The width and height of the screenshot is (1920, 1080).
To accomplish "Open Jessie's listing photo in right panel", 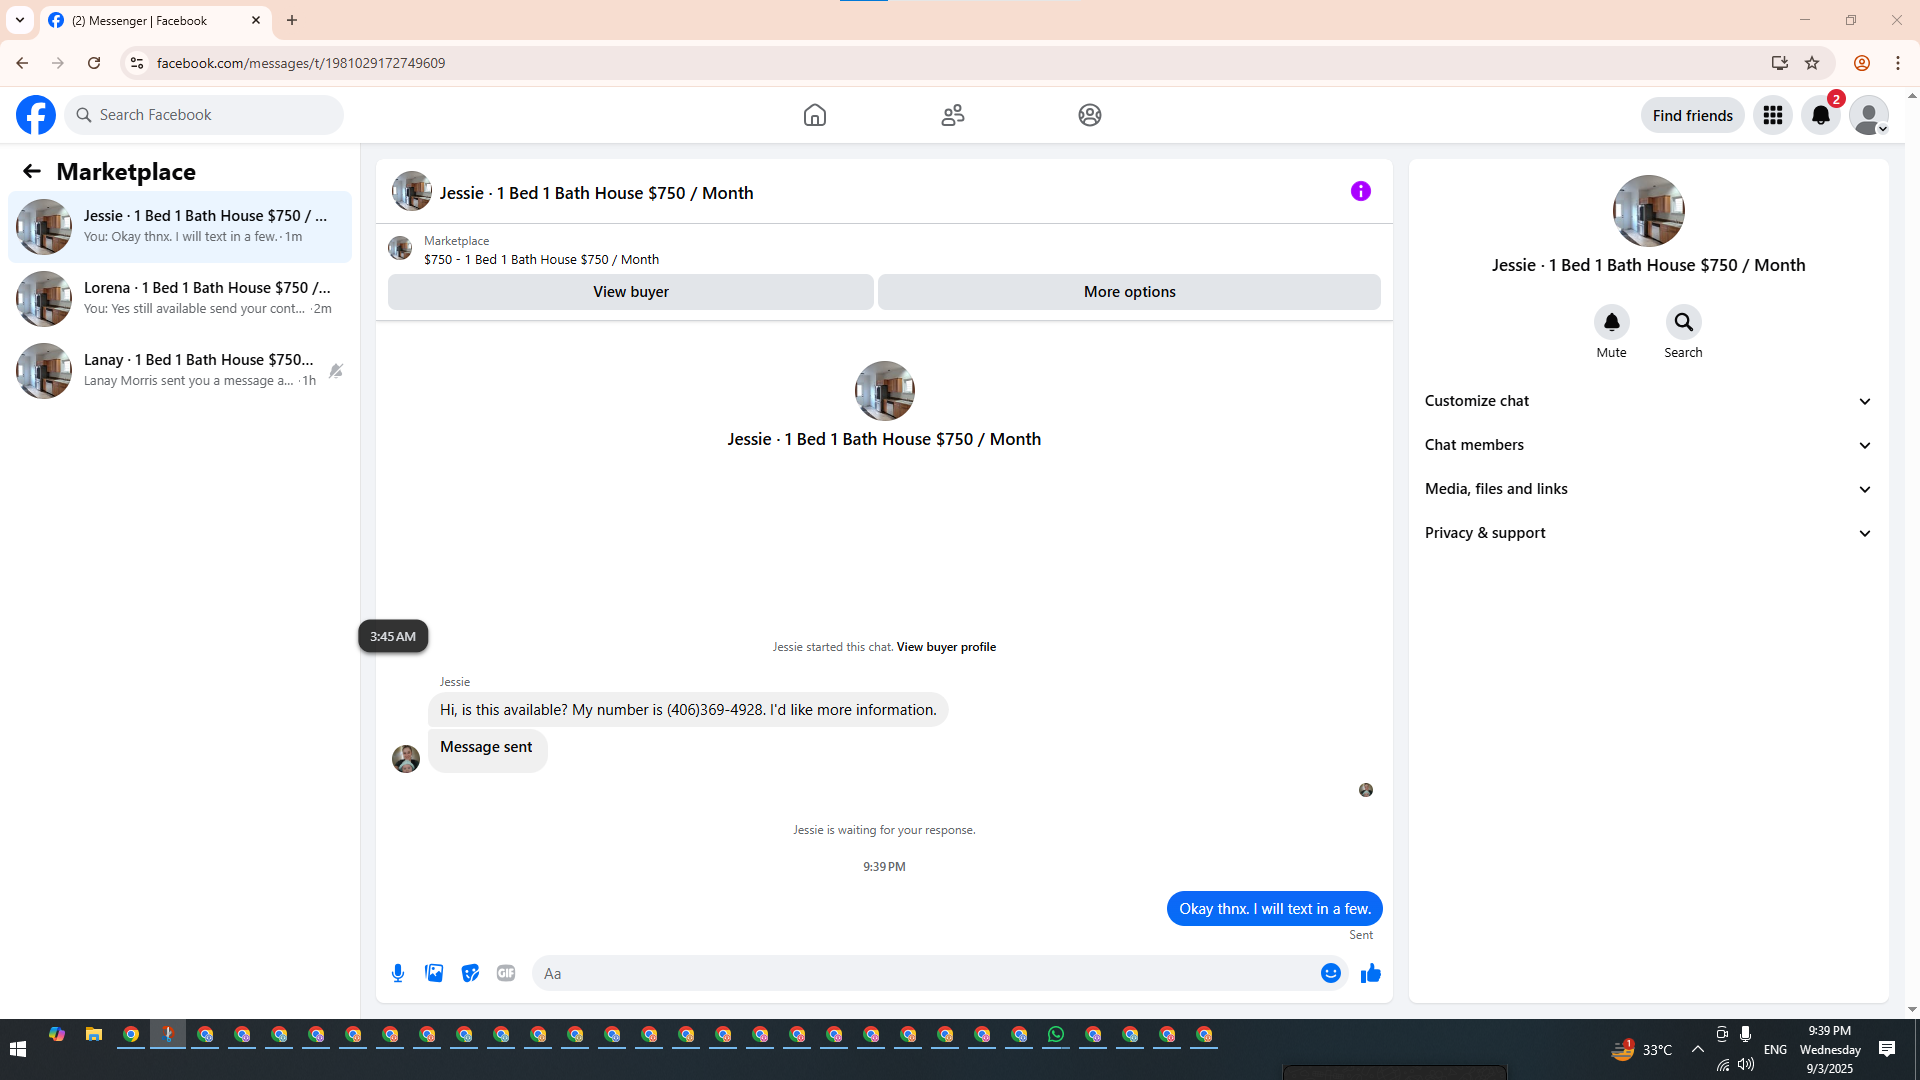I will [x=1649, y=211].
